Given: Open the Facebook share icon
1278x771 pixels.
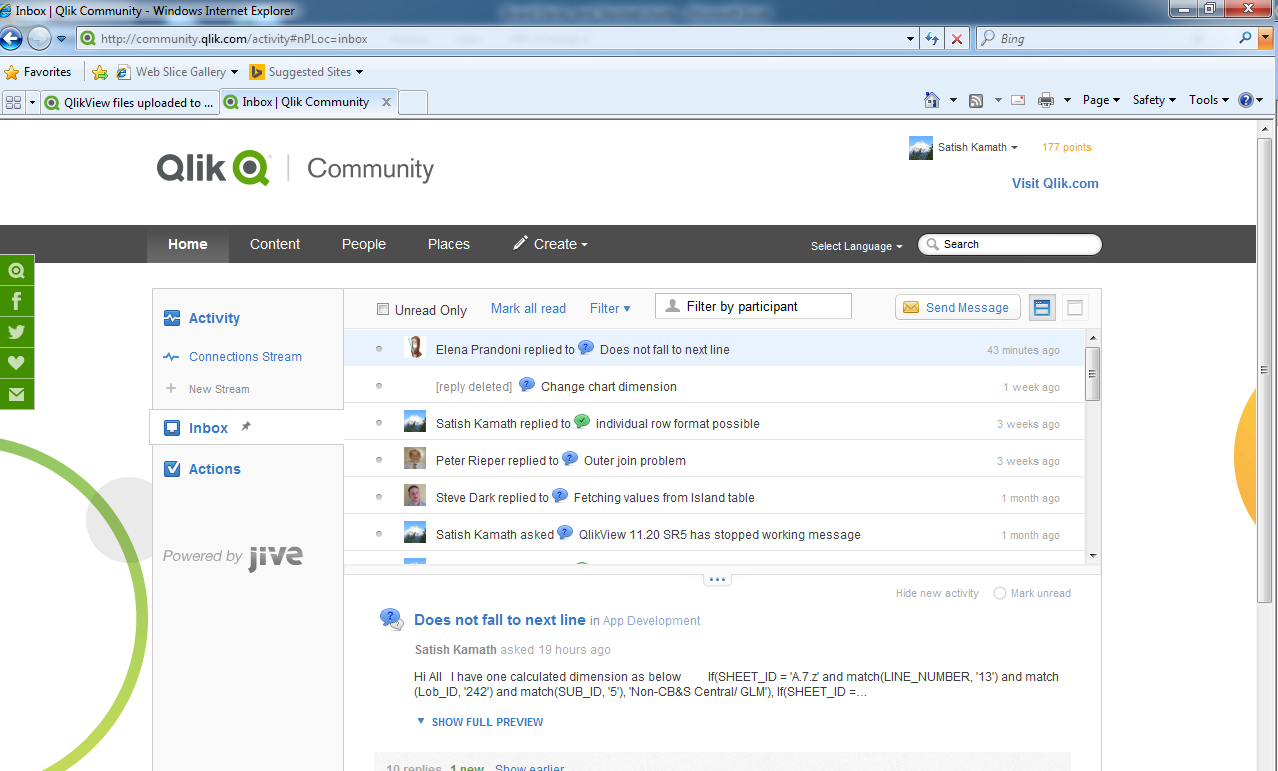Looking at the screenshot, I should coord(17,301).
